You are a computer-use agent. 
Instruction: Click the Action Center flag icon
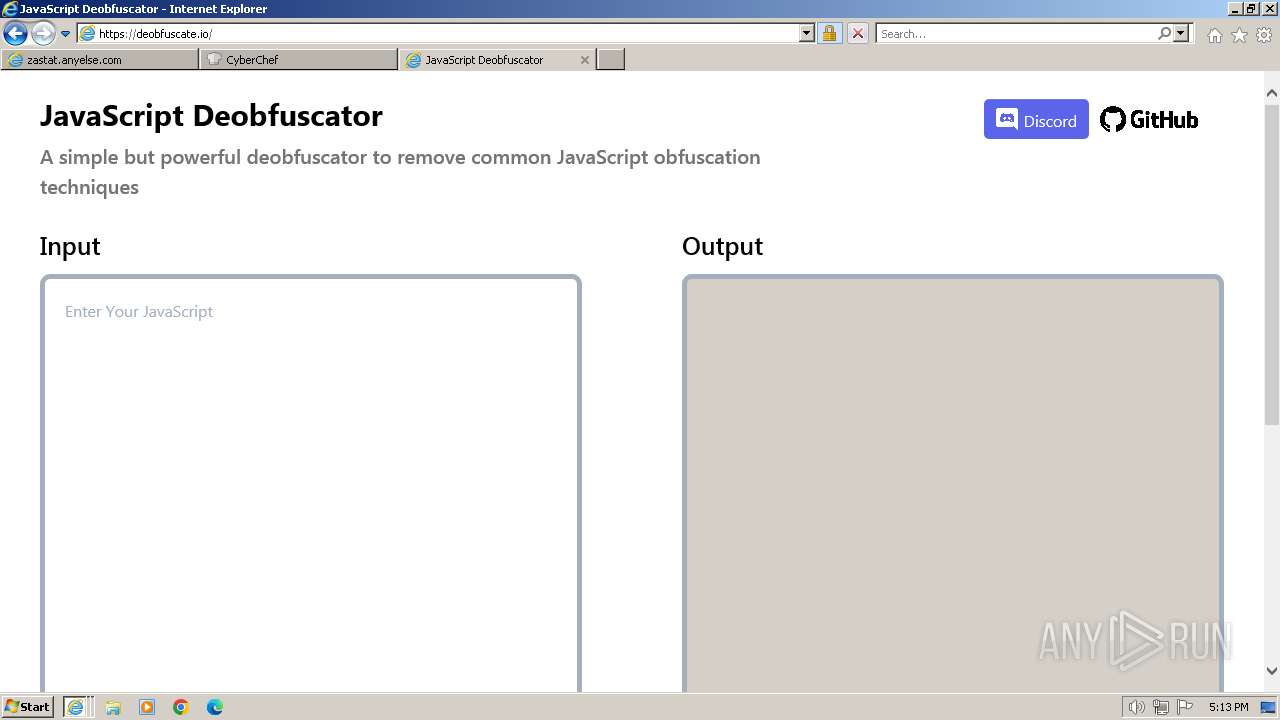[x=1185, y=707]
